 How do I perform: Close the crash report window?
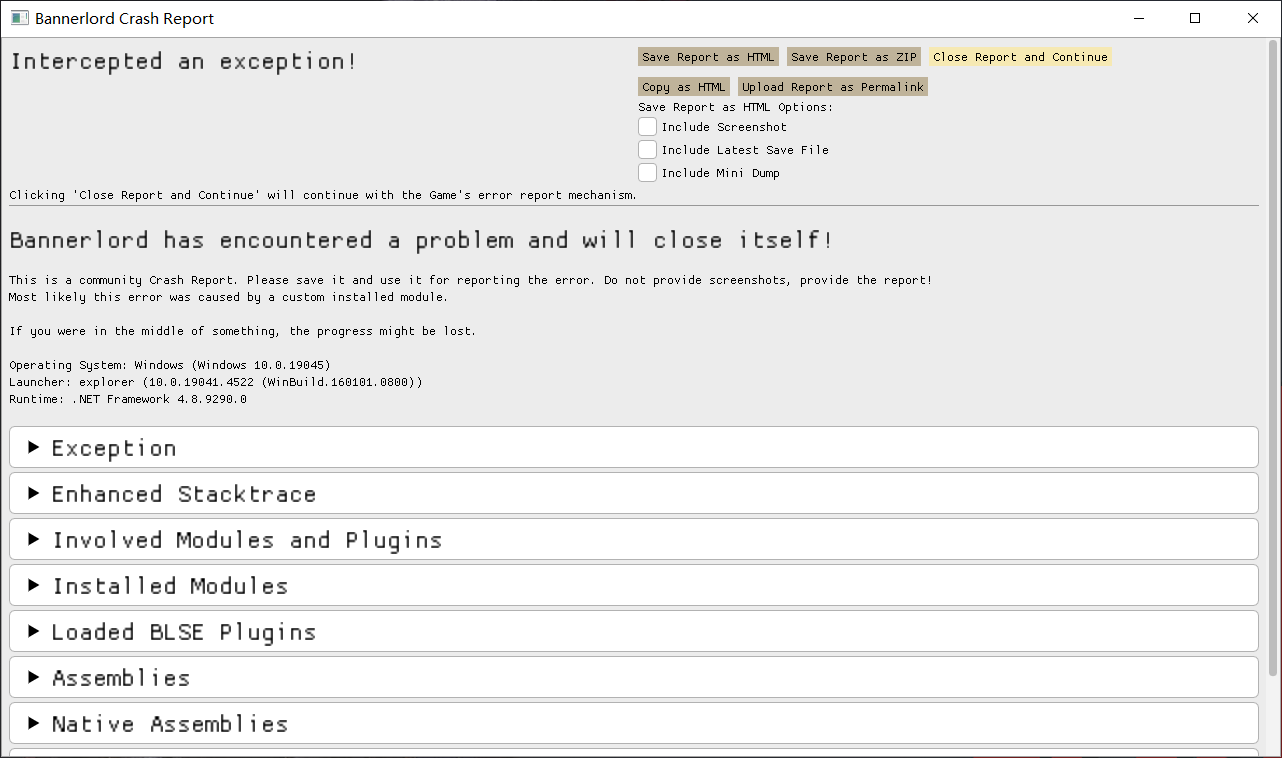pos(1253,18)
